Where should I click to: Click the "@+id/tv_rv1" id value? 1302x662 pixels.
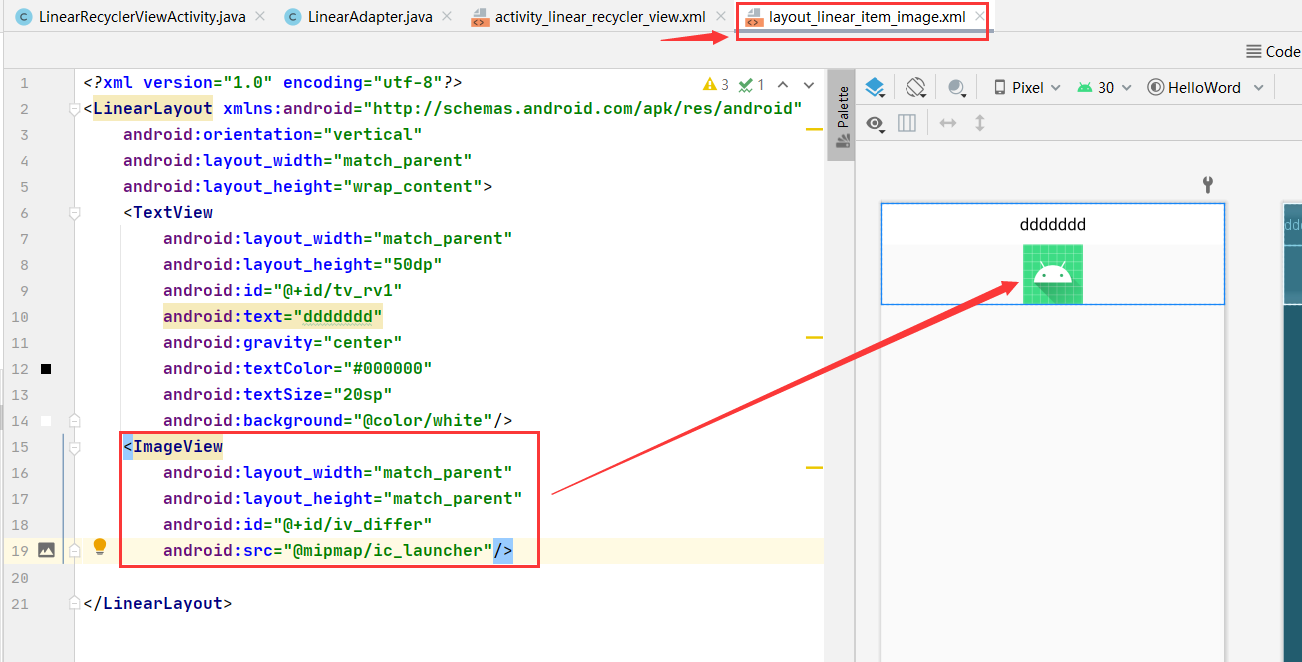pyautogui.click(x=337, y=291)
